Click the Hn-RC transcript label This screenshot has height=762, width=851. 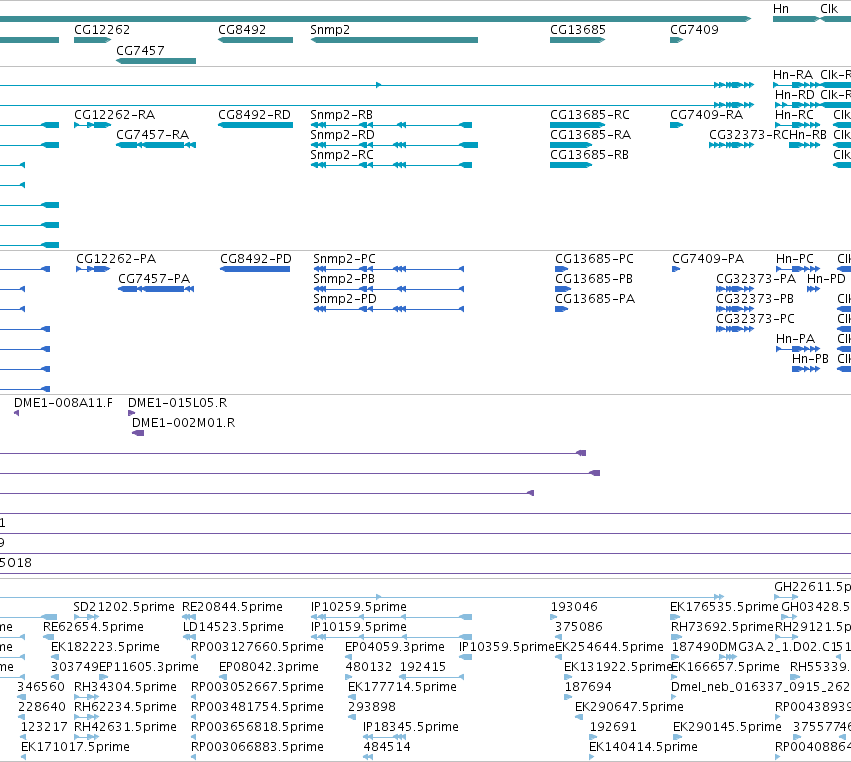[794, 115]
